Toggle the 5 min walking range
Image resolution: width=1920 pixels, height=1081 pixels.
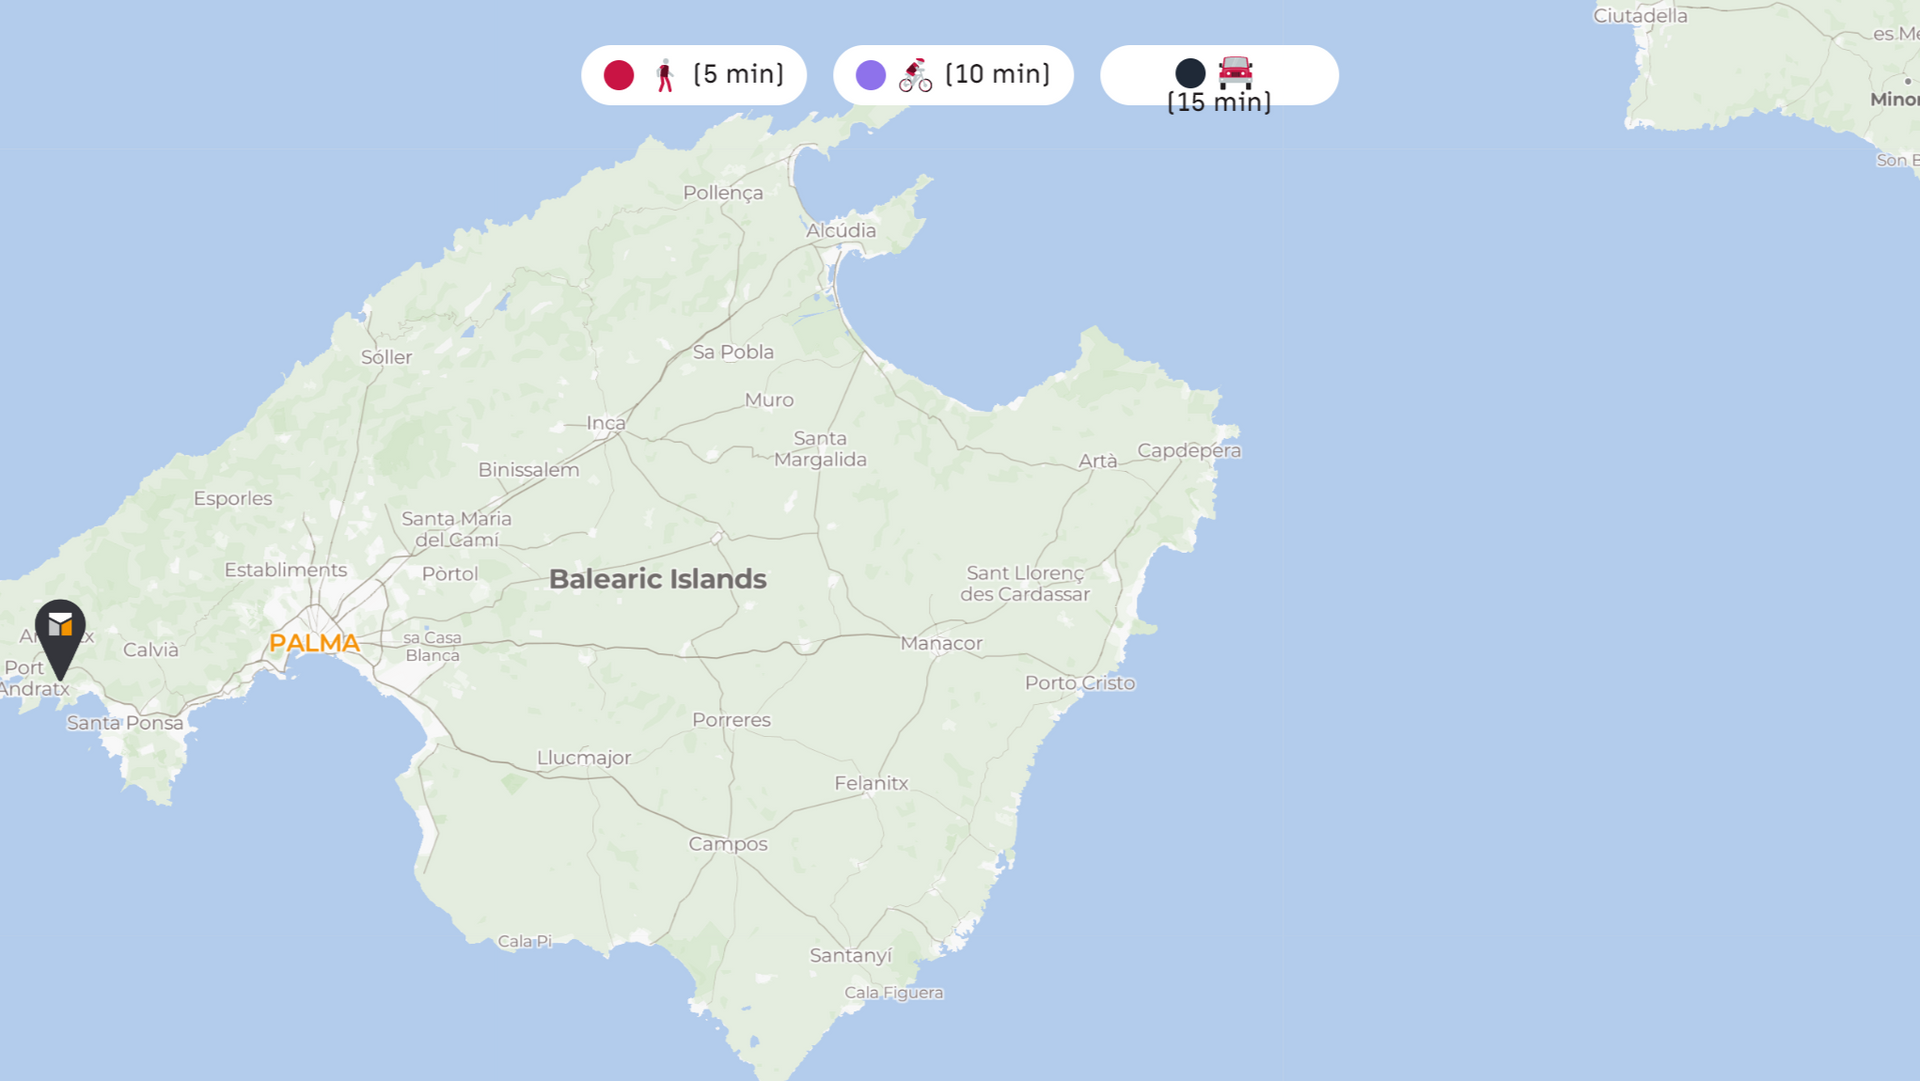tap(738, 75)
